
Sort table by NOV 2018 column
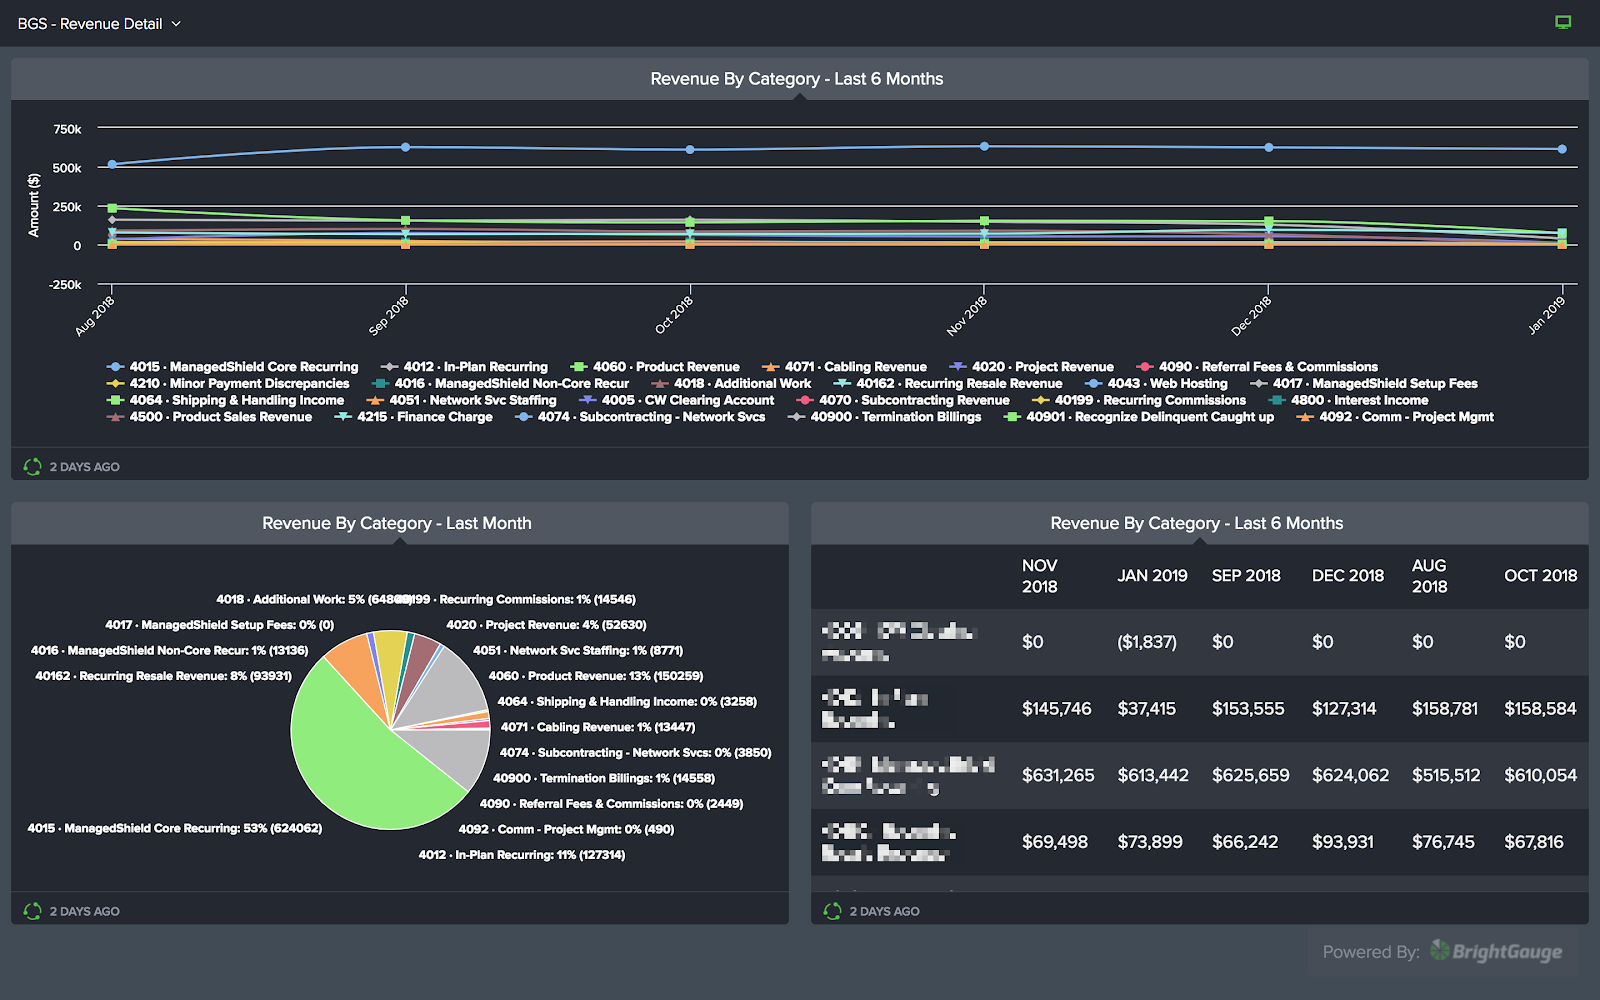point(1039,576)
